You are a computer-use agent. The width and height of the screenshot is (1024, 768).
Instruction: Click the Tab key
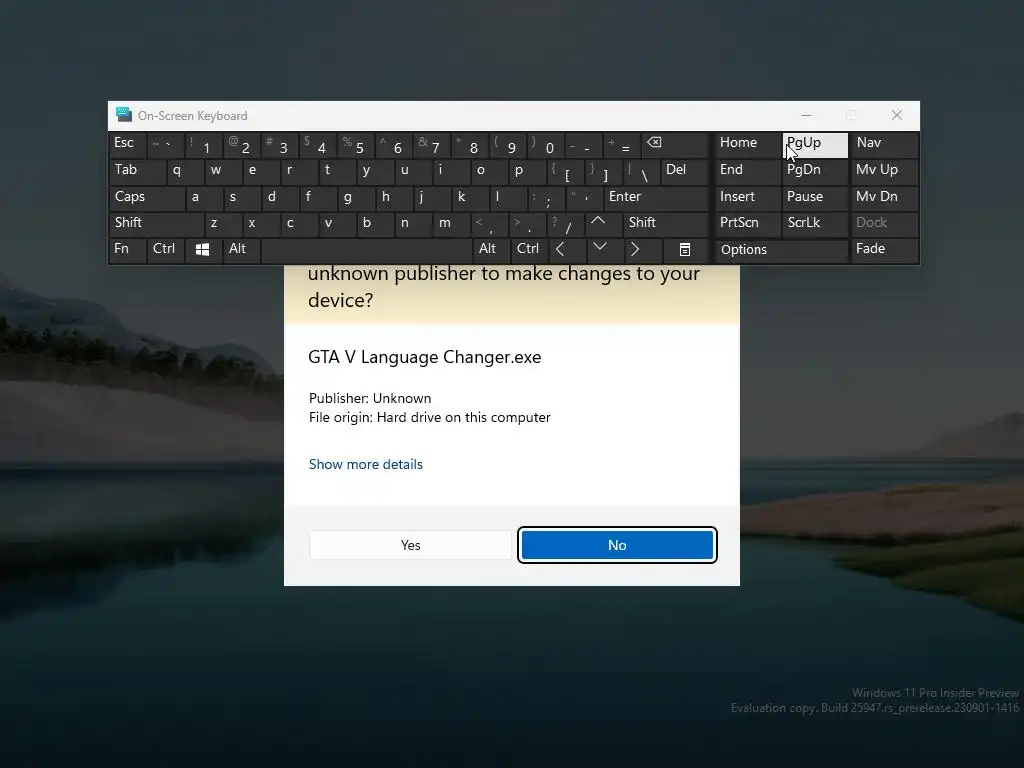[x=136, y=170]
